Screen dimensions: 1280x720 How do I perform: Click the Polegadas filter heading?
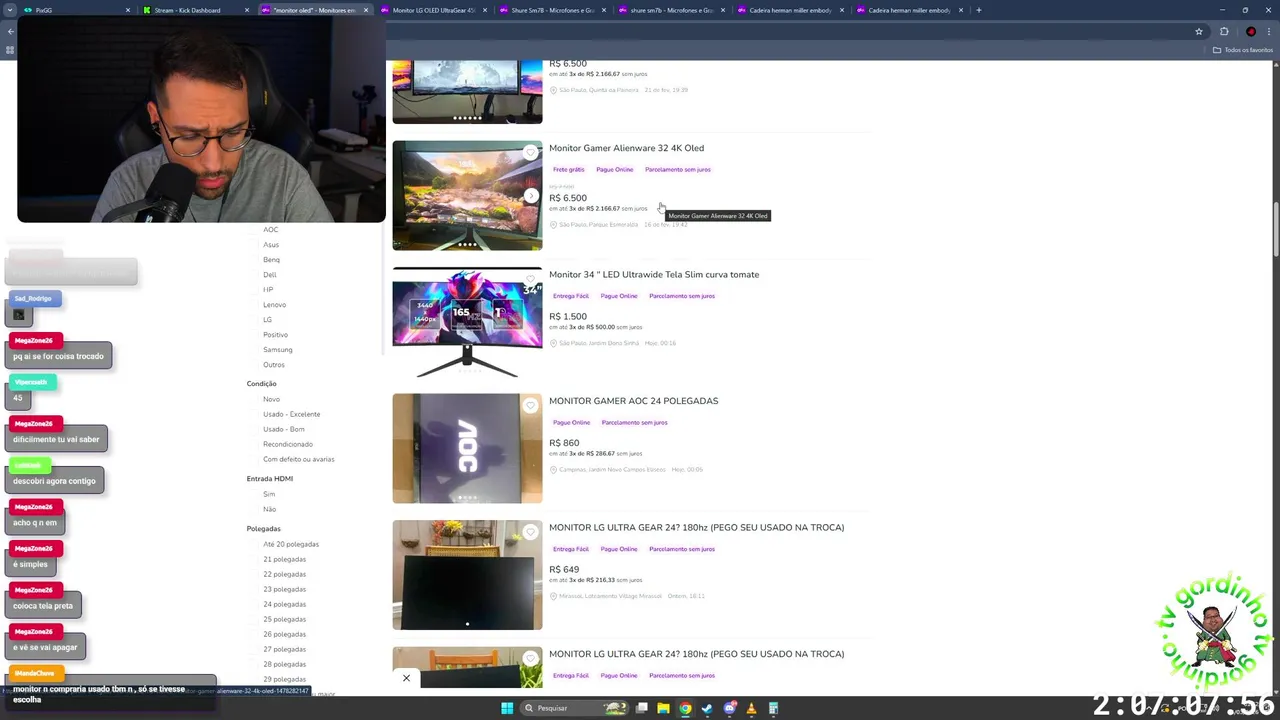coord(263,528)
